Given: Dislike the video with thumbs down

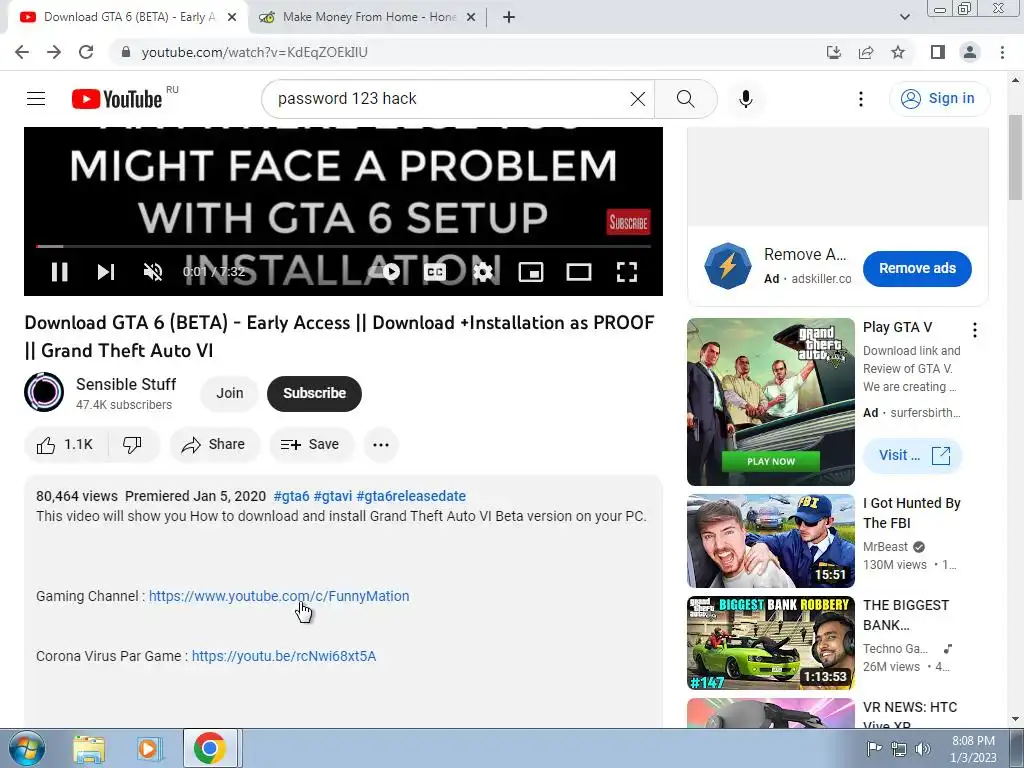Looking at the screenshot, I should (x=133, y=445).
